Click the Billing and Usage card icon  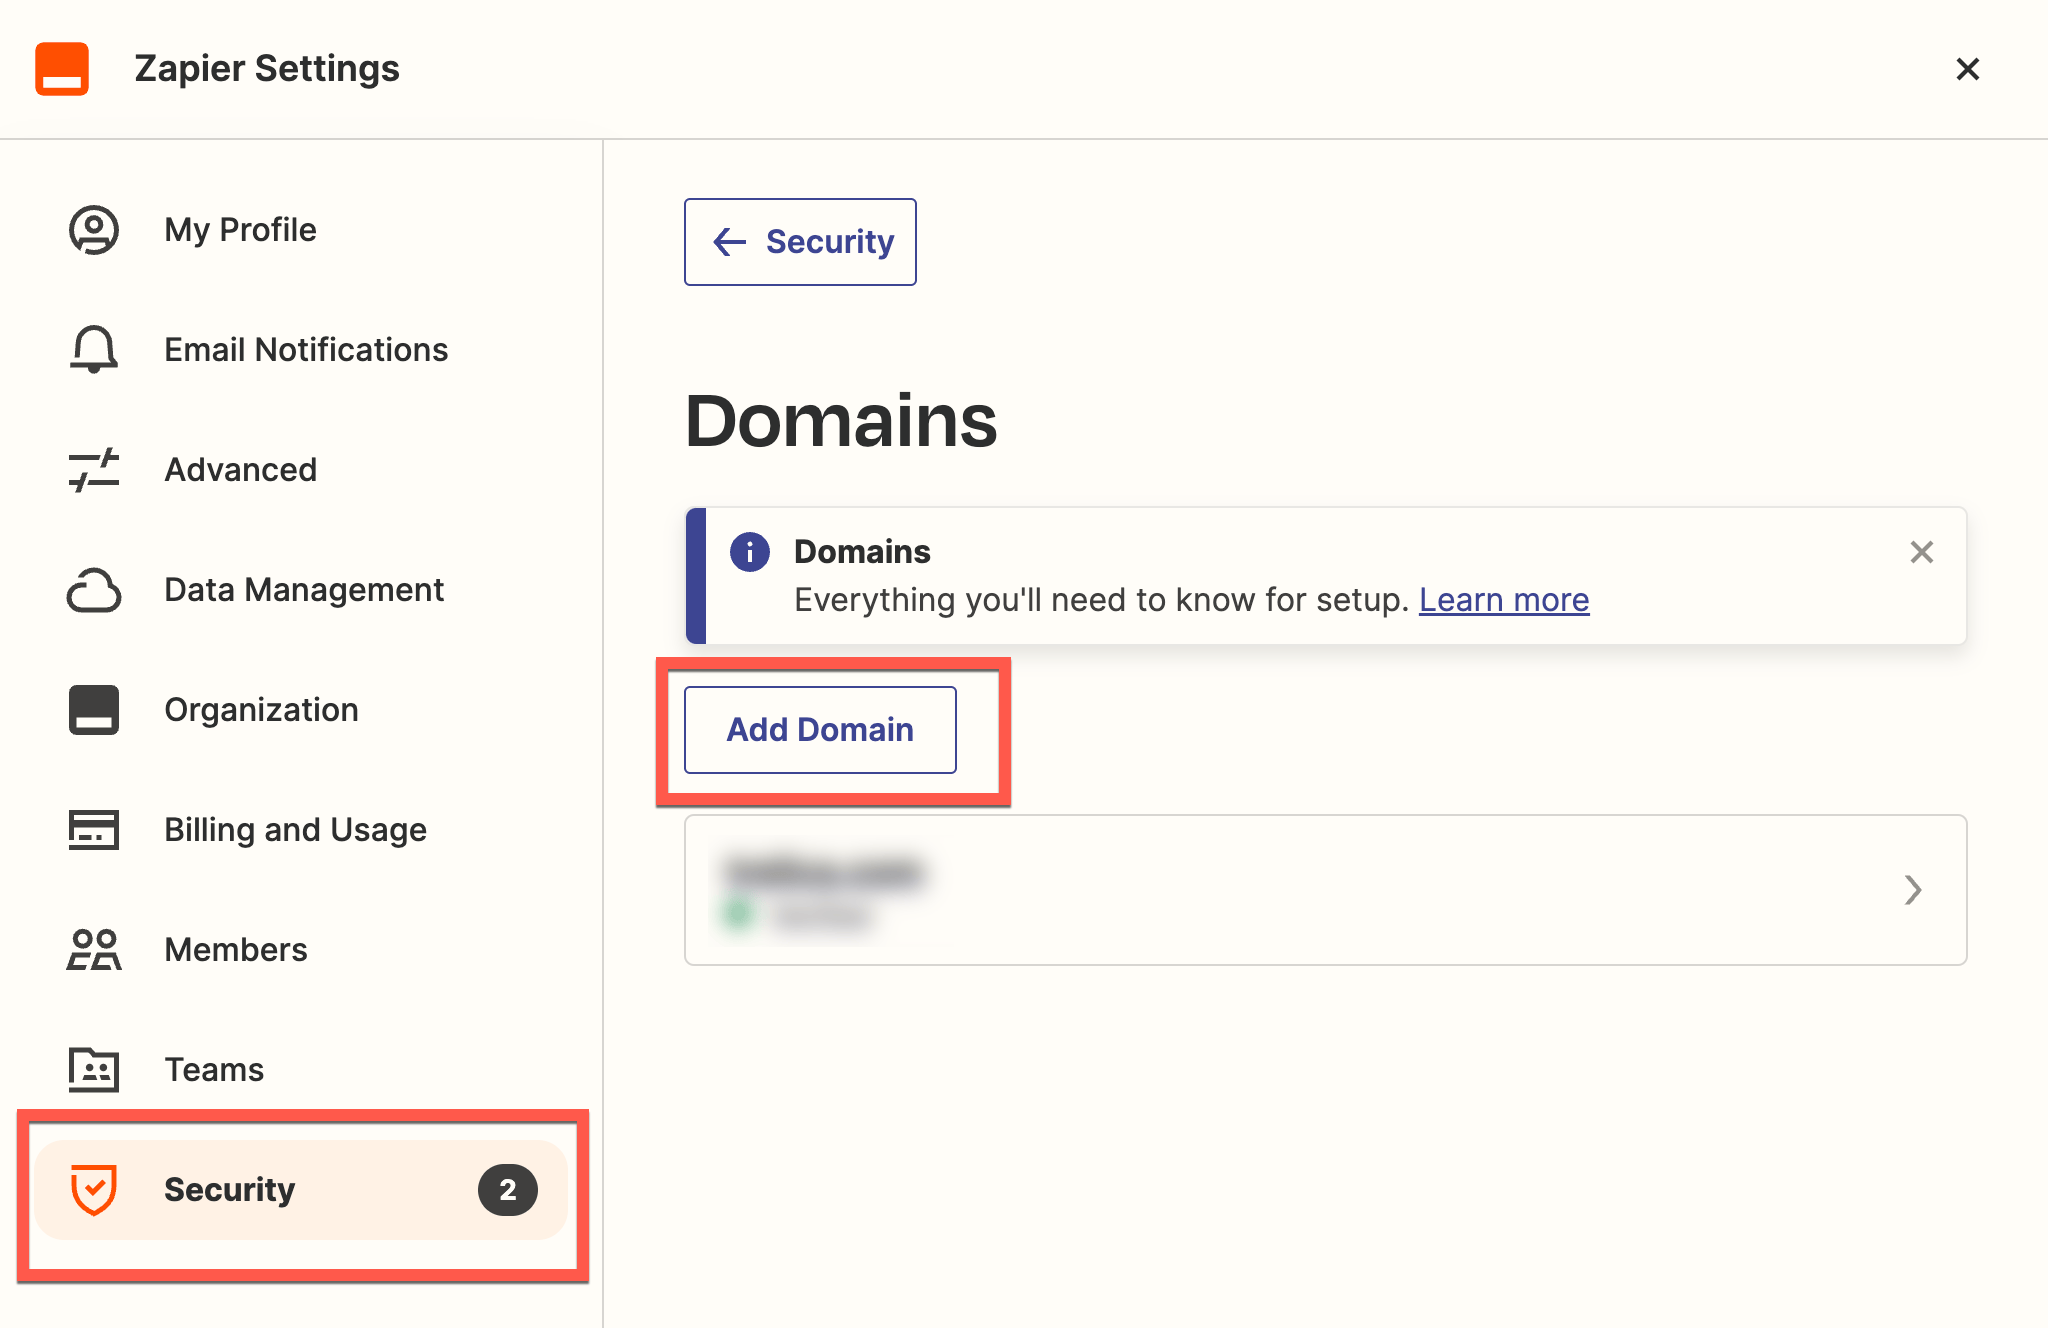[x=94, y=830]
